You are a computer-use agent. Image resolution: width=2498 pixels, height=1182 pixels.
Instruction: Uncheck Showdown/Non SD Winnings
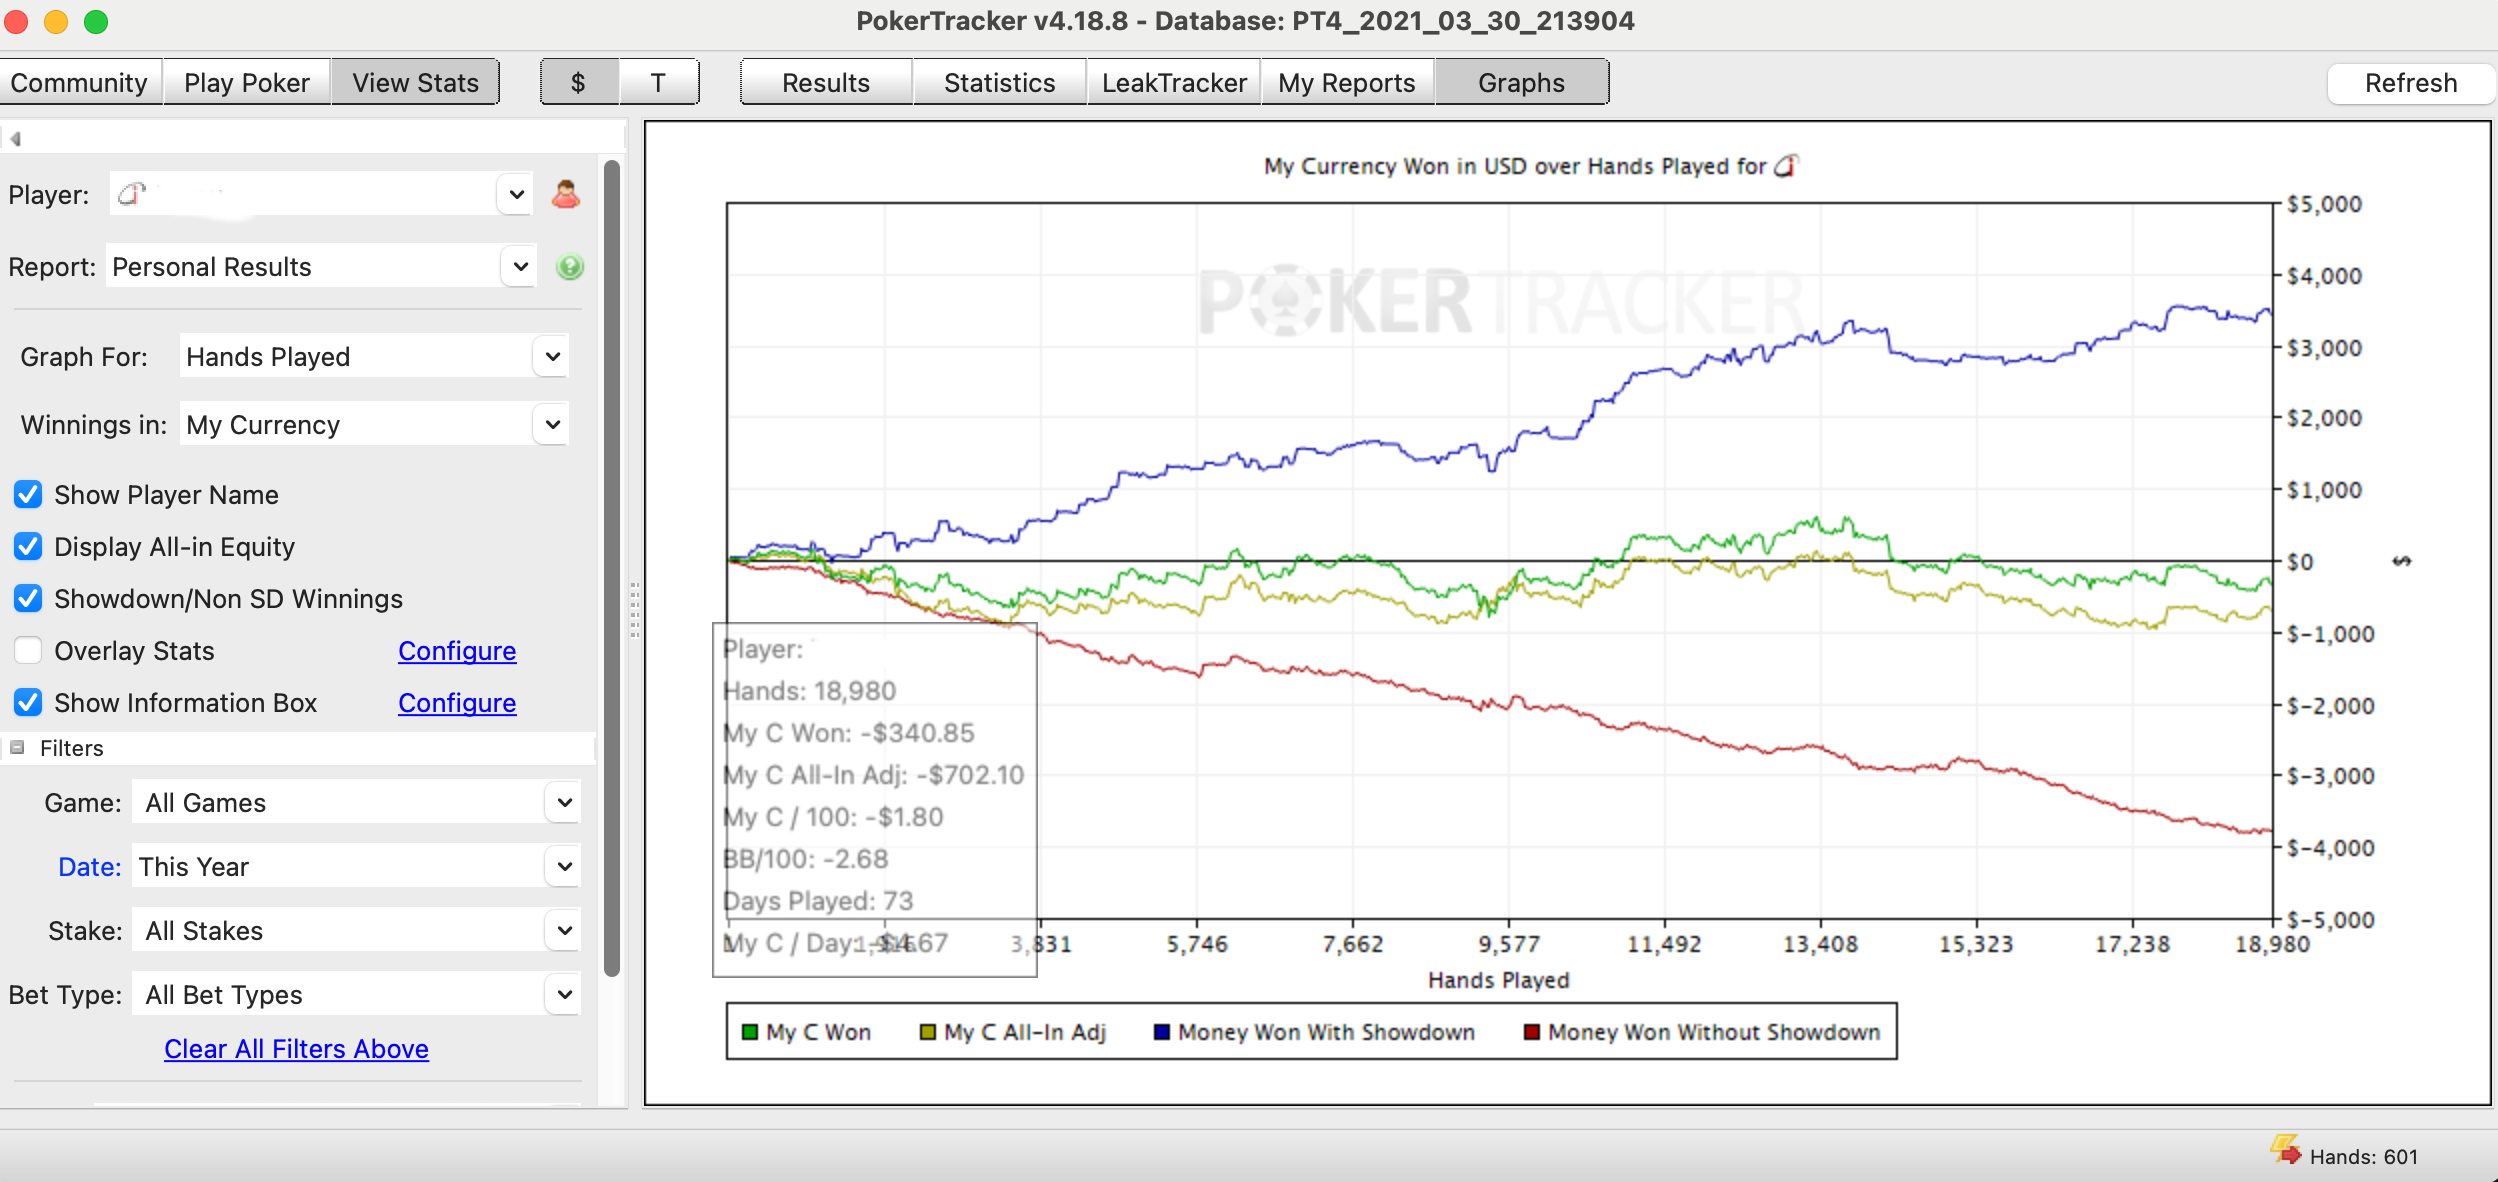[x=28, y=599]
